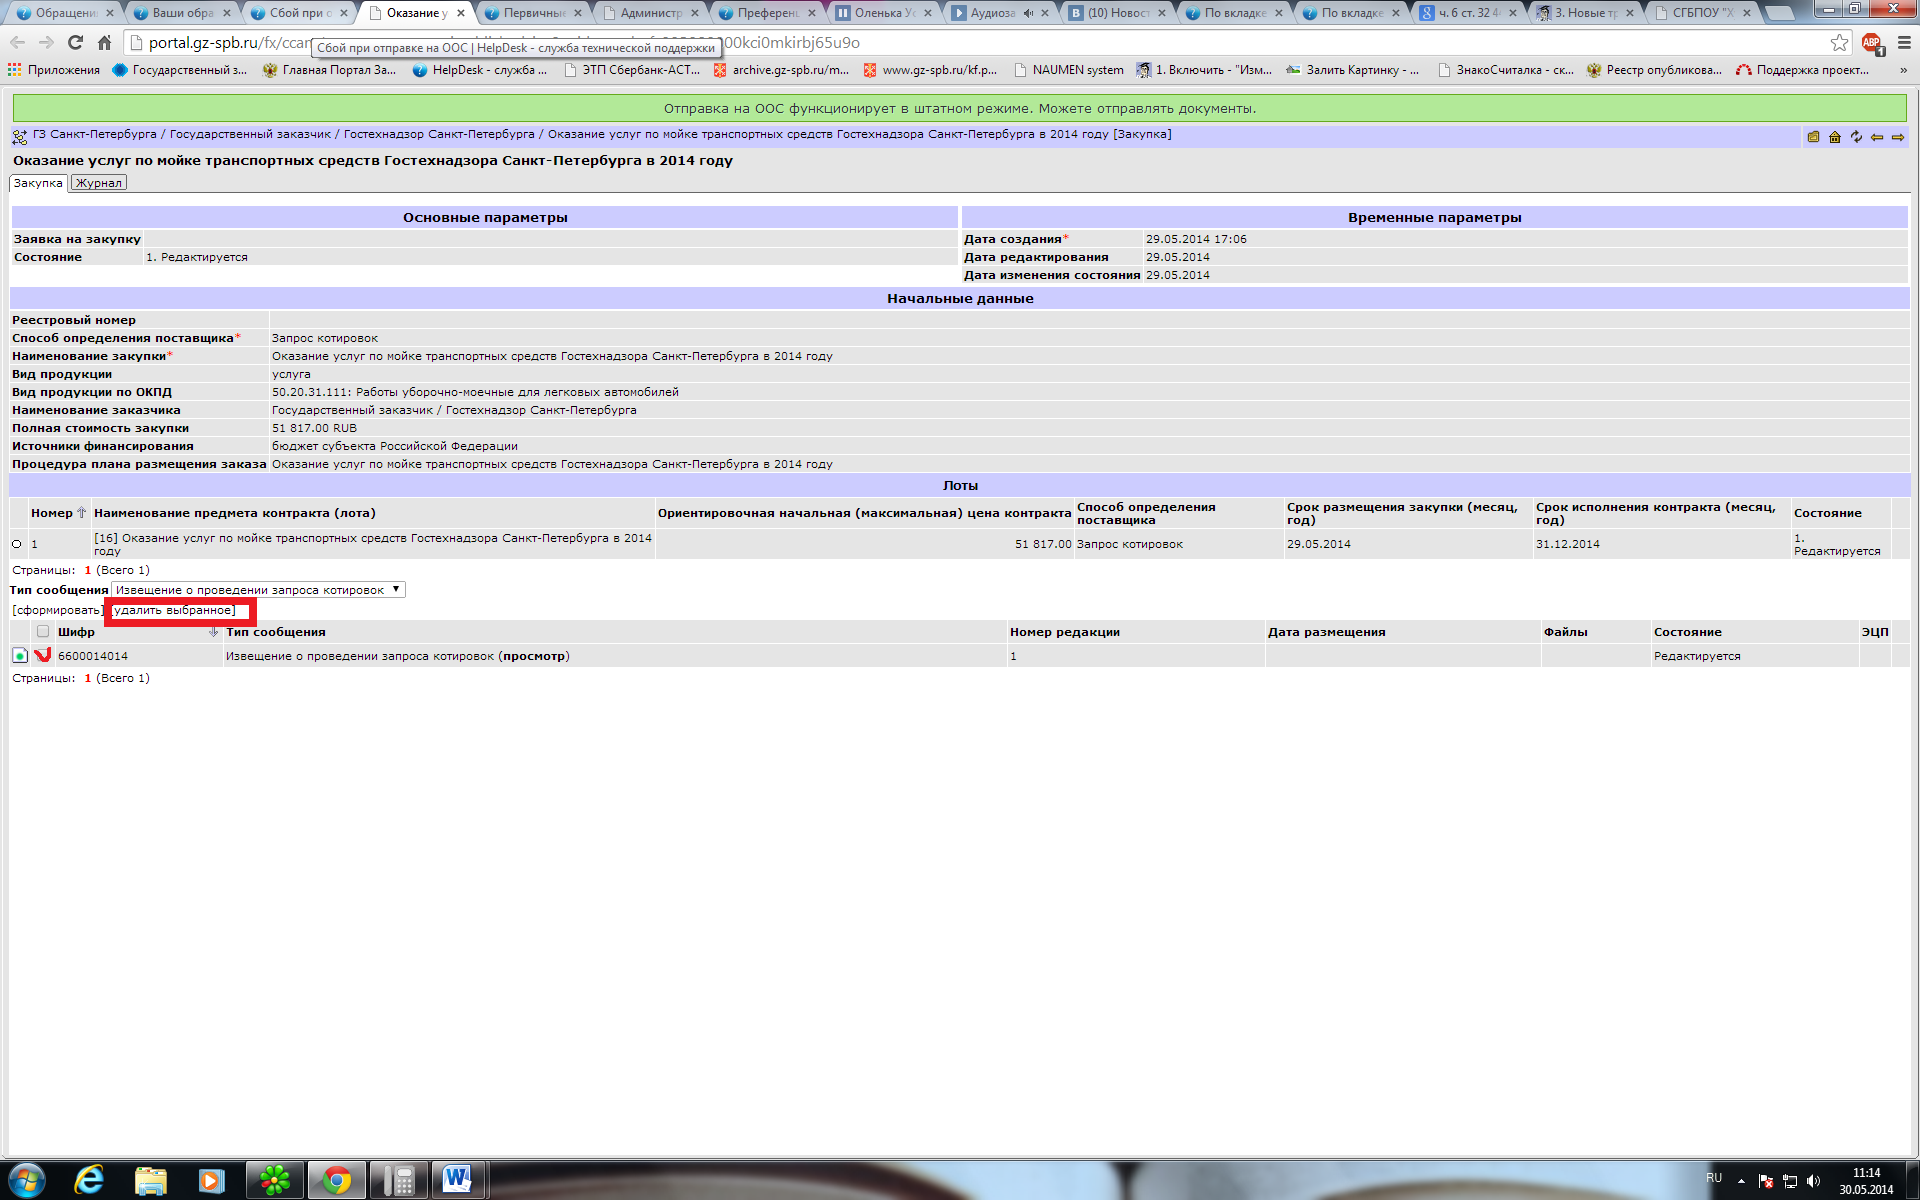1920x1200 pixels.
Task: Check the checkbox for message 6600014014
Action: click(x=42, y=656)
